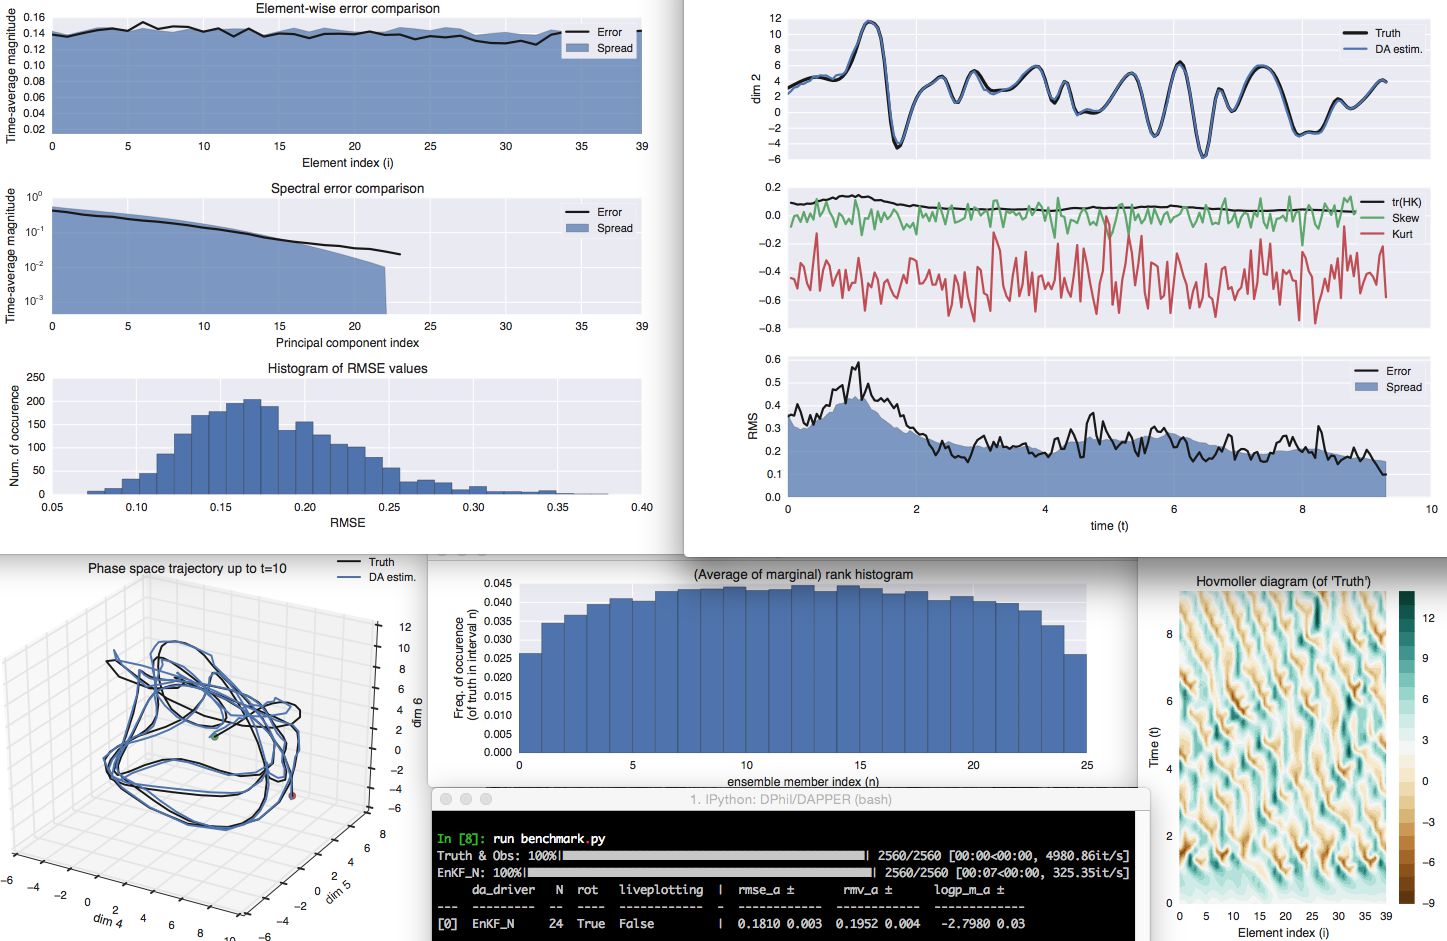Click the 'logp_m_a ±' column header in terminal
This screenshot has height=941, width=1447.
coord(969,889)
